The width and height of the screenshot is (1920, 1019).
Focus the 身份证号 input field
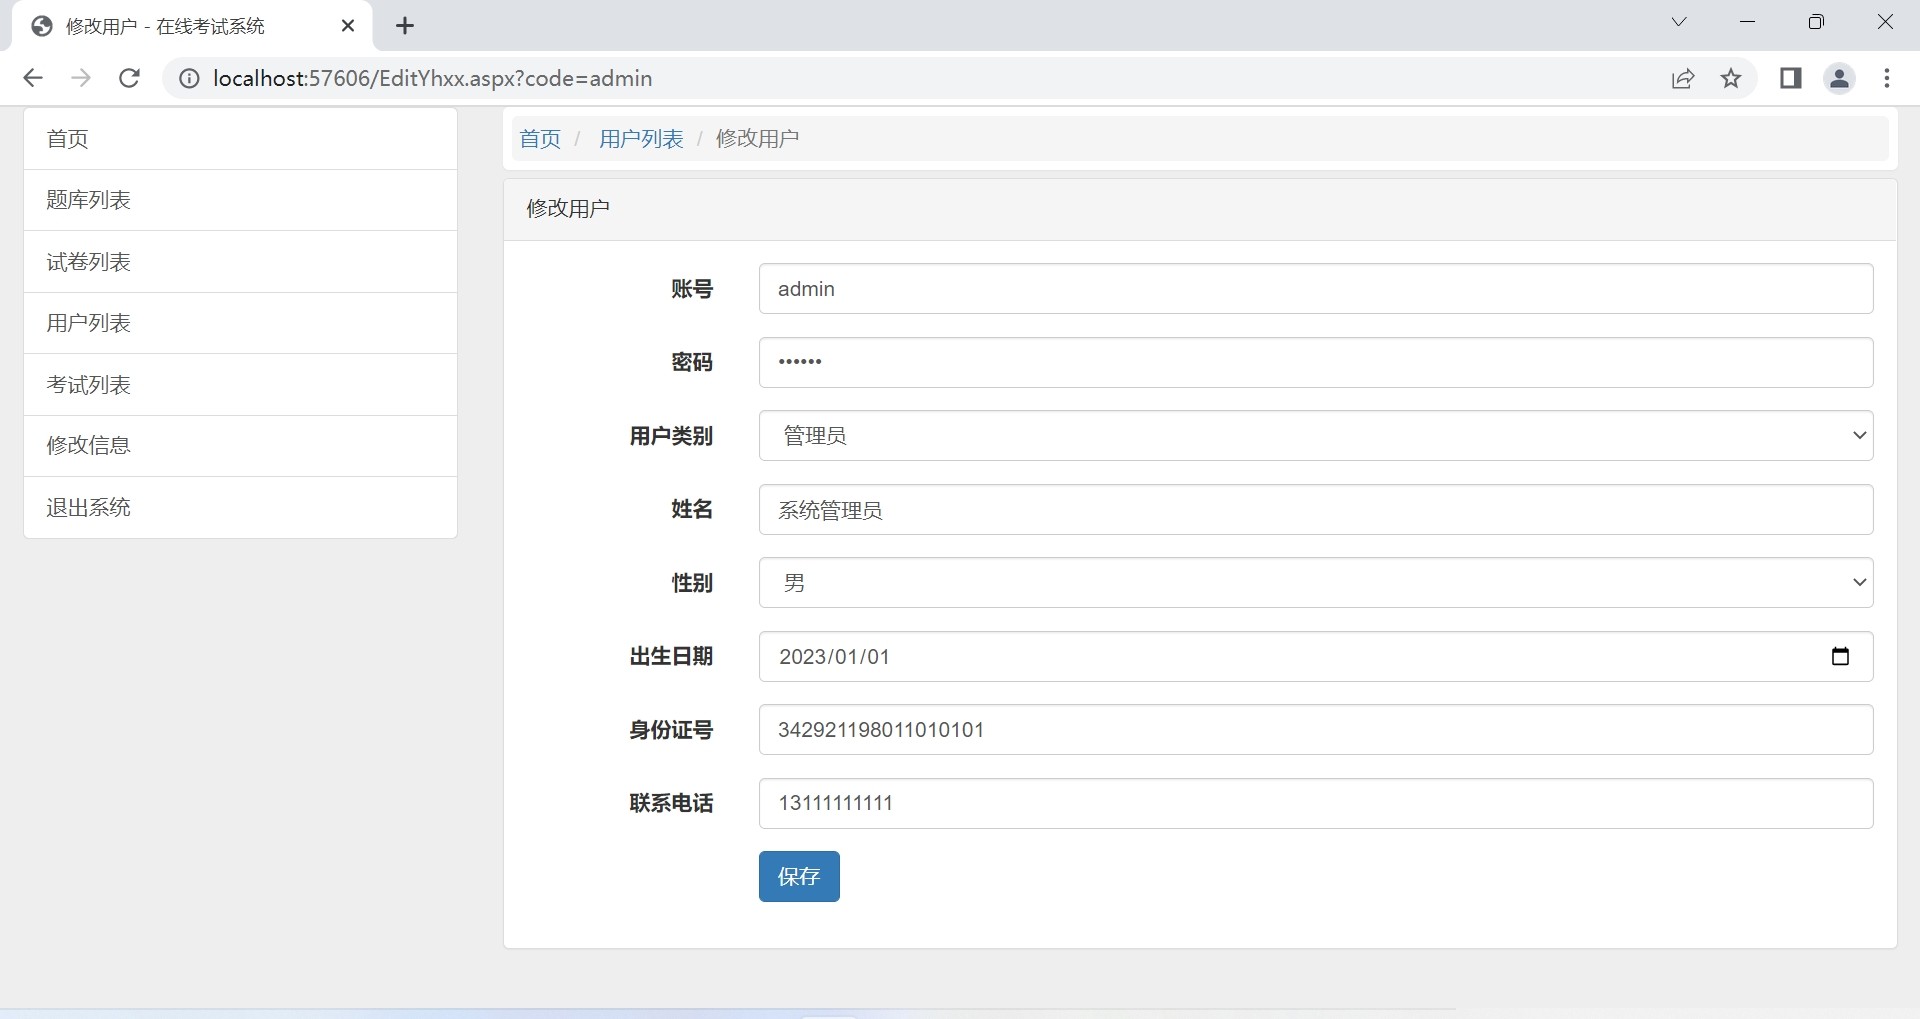click(x=1315, y=730)
